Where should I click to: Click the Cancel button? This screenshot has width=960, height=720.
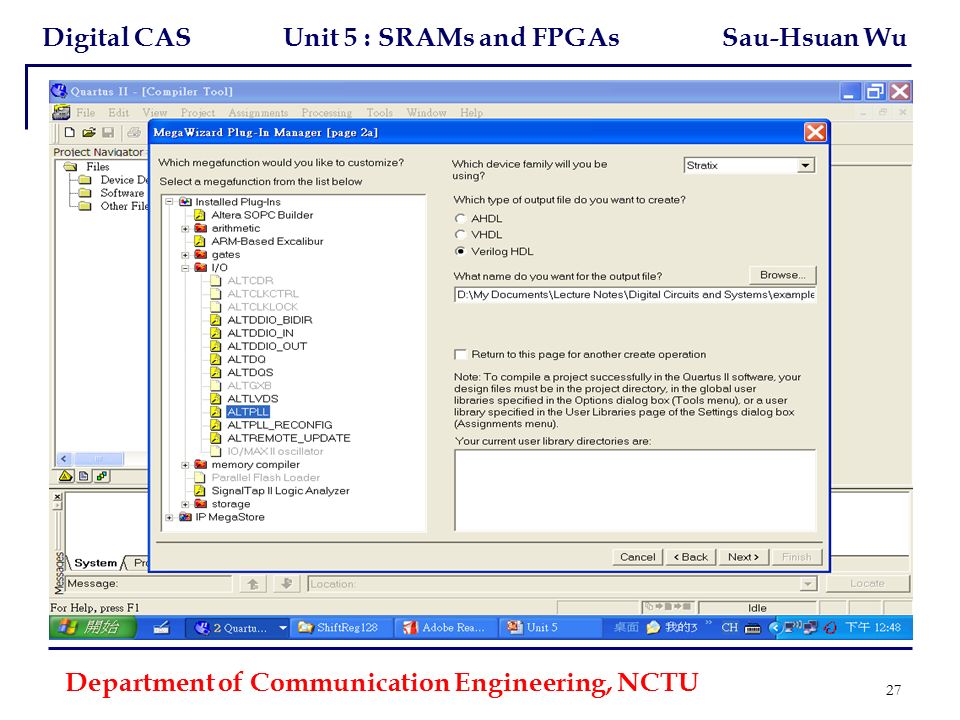point(637,557)
